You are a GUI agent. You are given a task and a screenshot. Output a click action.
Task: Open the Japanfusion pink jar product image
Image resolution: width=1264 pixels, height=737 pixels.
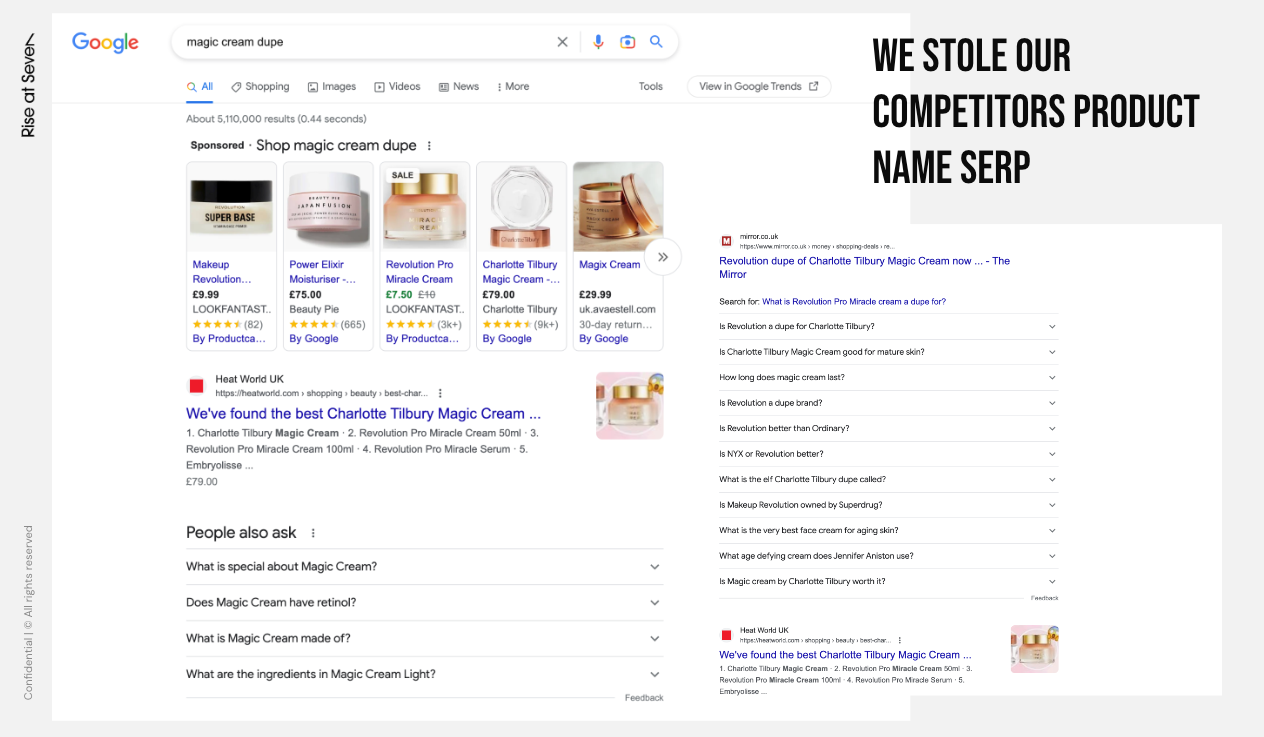click(x=328, y=207)
